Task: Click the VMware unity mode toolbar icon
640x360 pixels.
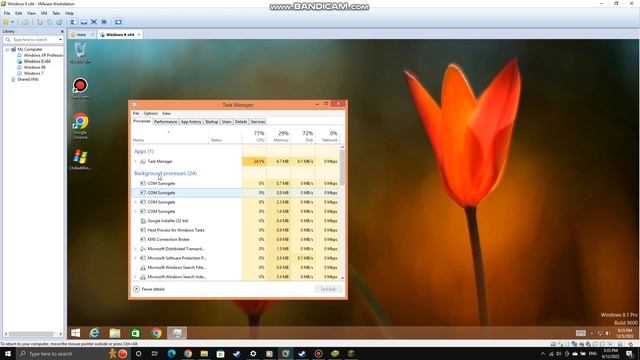Action: coord(104,22)
